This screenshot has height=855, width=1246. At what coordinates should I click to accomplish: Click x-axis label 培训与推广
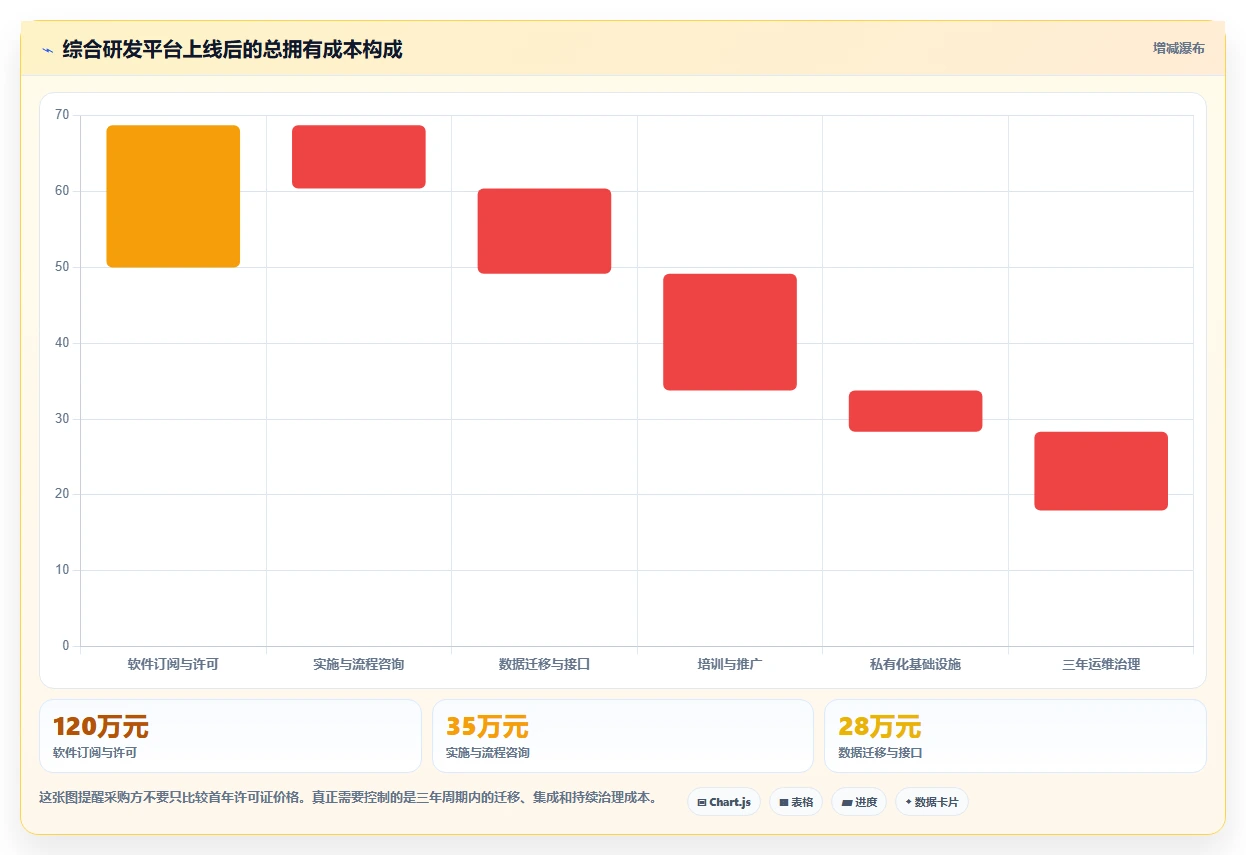(x=730, y=664)
